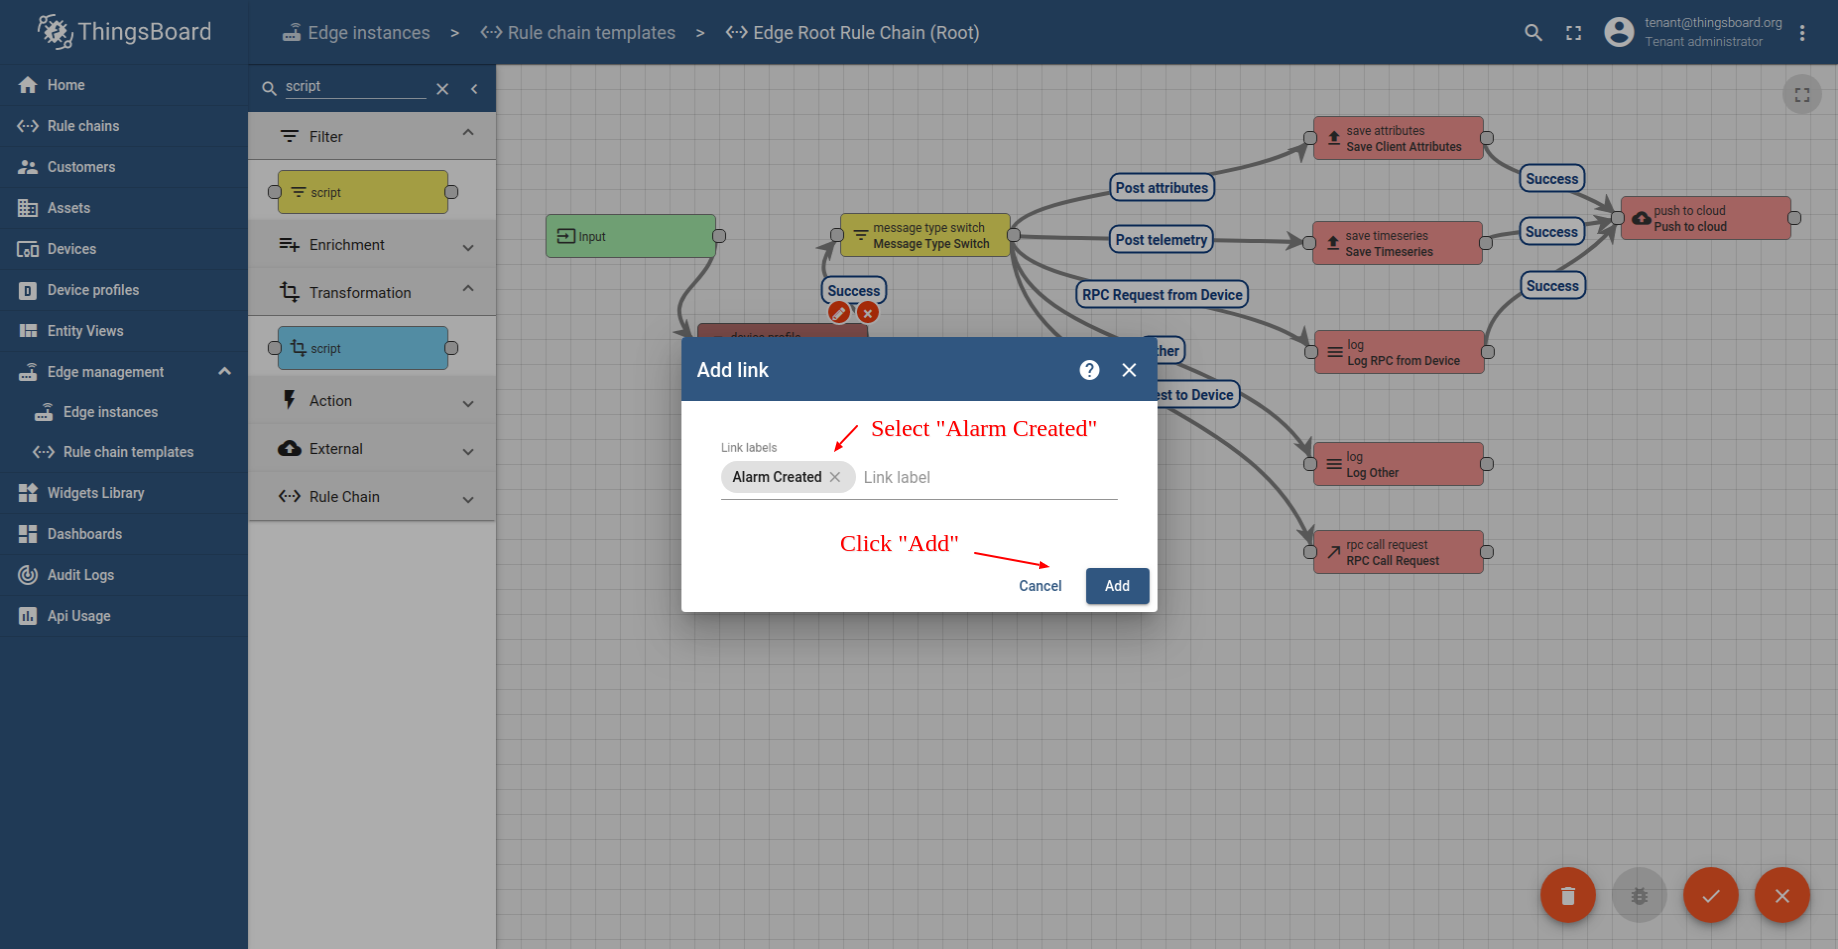Open Customers in sidebar
The height and width of the screenshot is (949, 1838).
click(124, 167)
